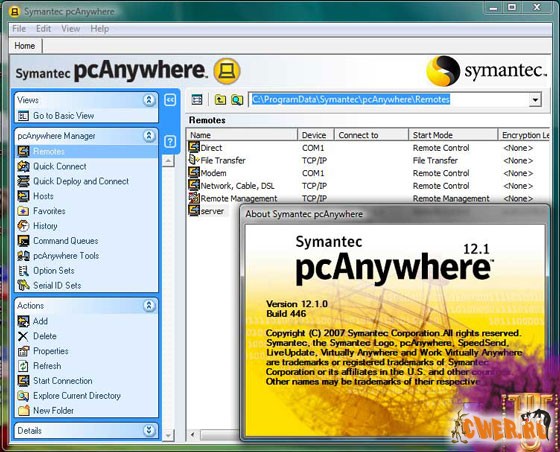Click the New Folder icon
This screenshot has height=452, width=560.
[23, 411]
